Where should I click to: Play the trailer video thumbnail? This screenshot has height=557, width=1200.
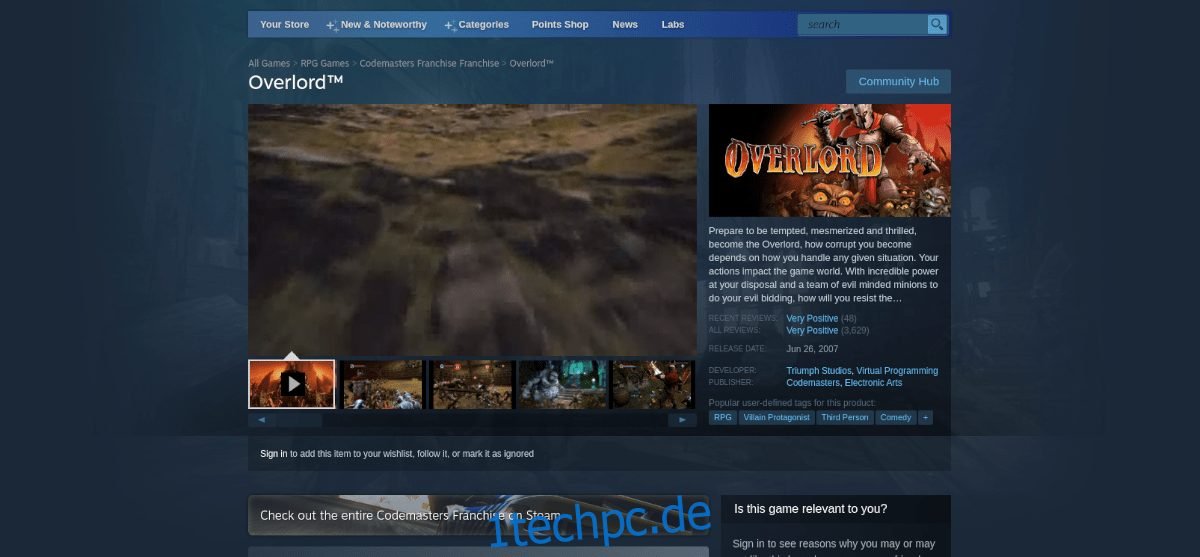[x=292, y=384]
